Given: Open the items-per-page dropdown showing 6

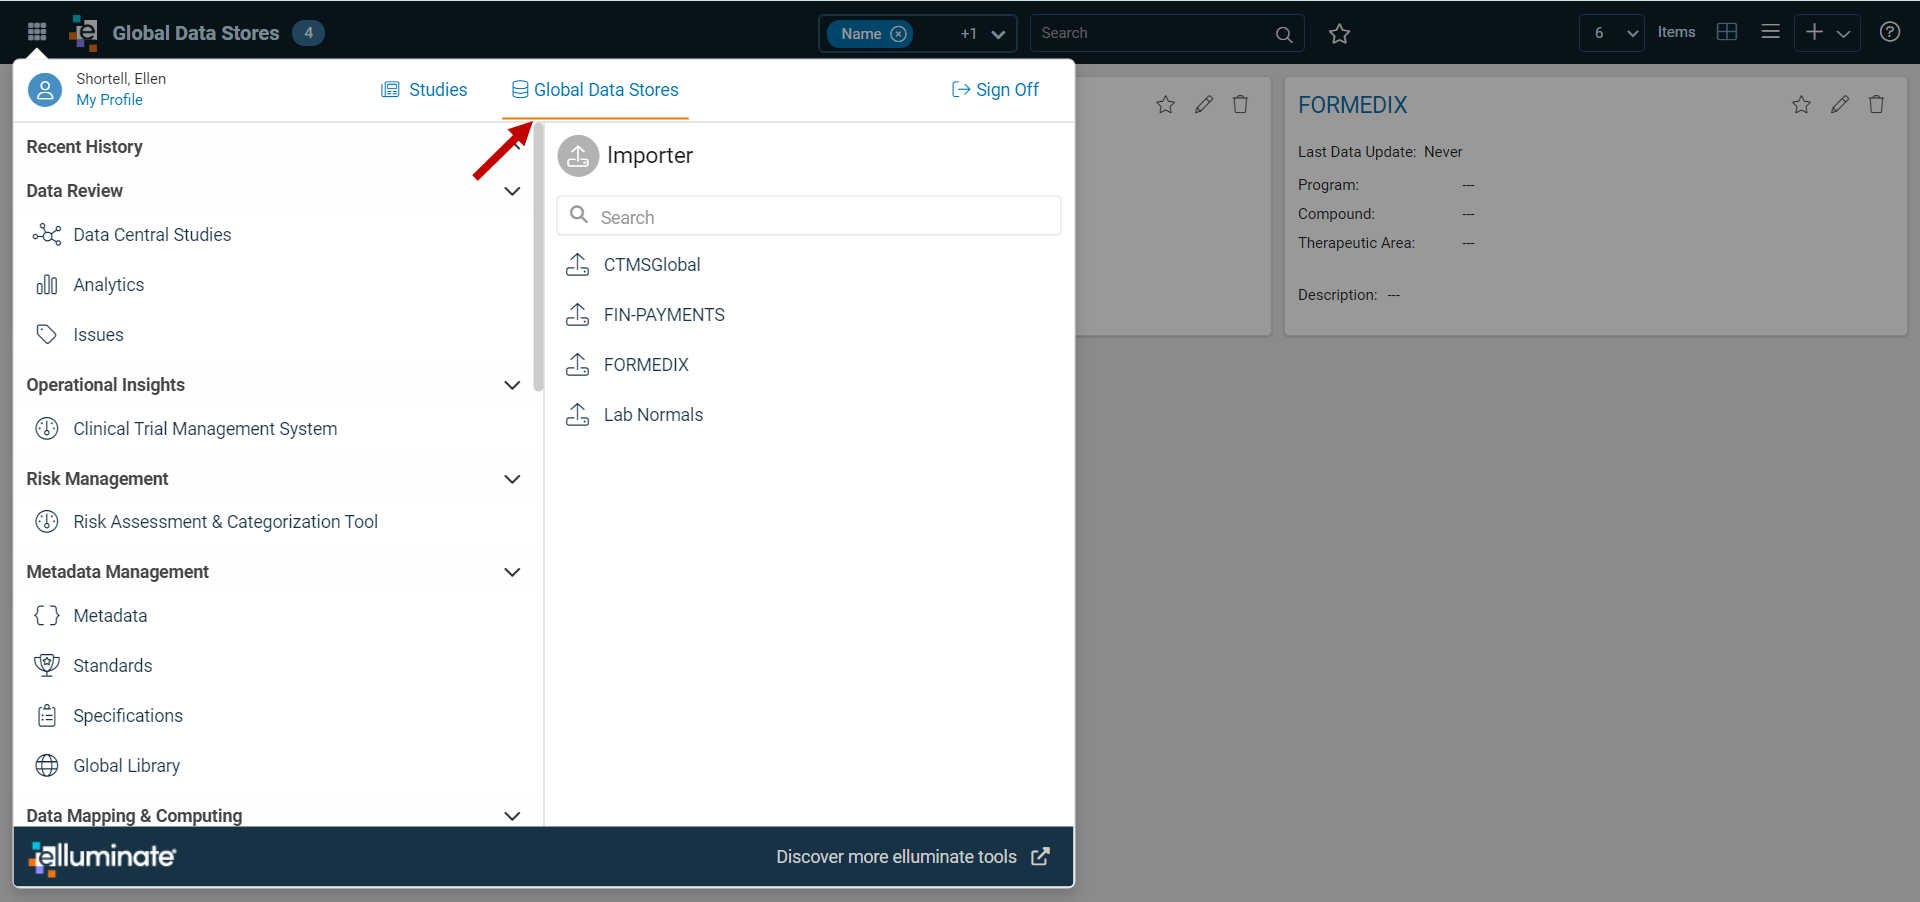Looking at the screenshot, I should (x=1612, y=33).
